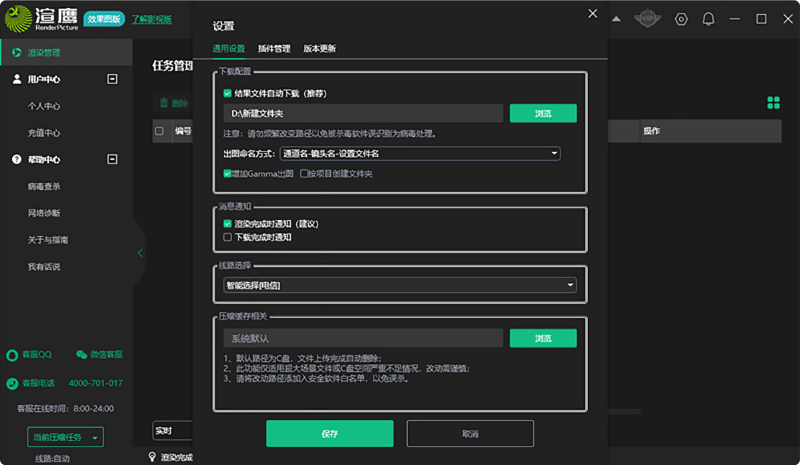Close the 设置 dialog

pos(592,14)
